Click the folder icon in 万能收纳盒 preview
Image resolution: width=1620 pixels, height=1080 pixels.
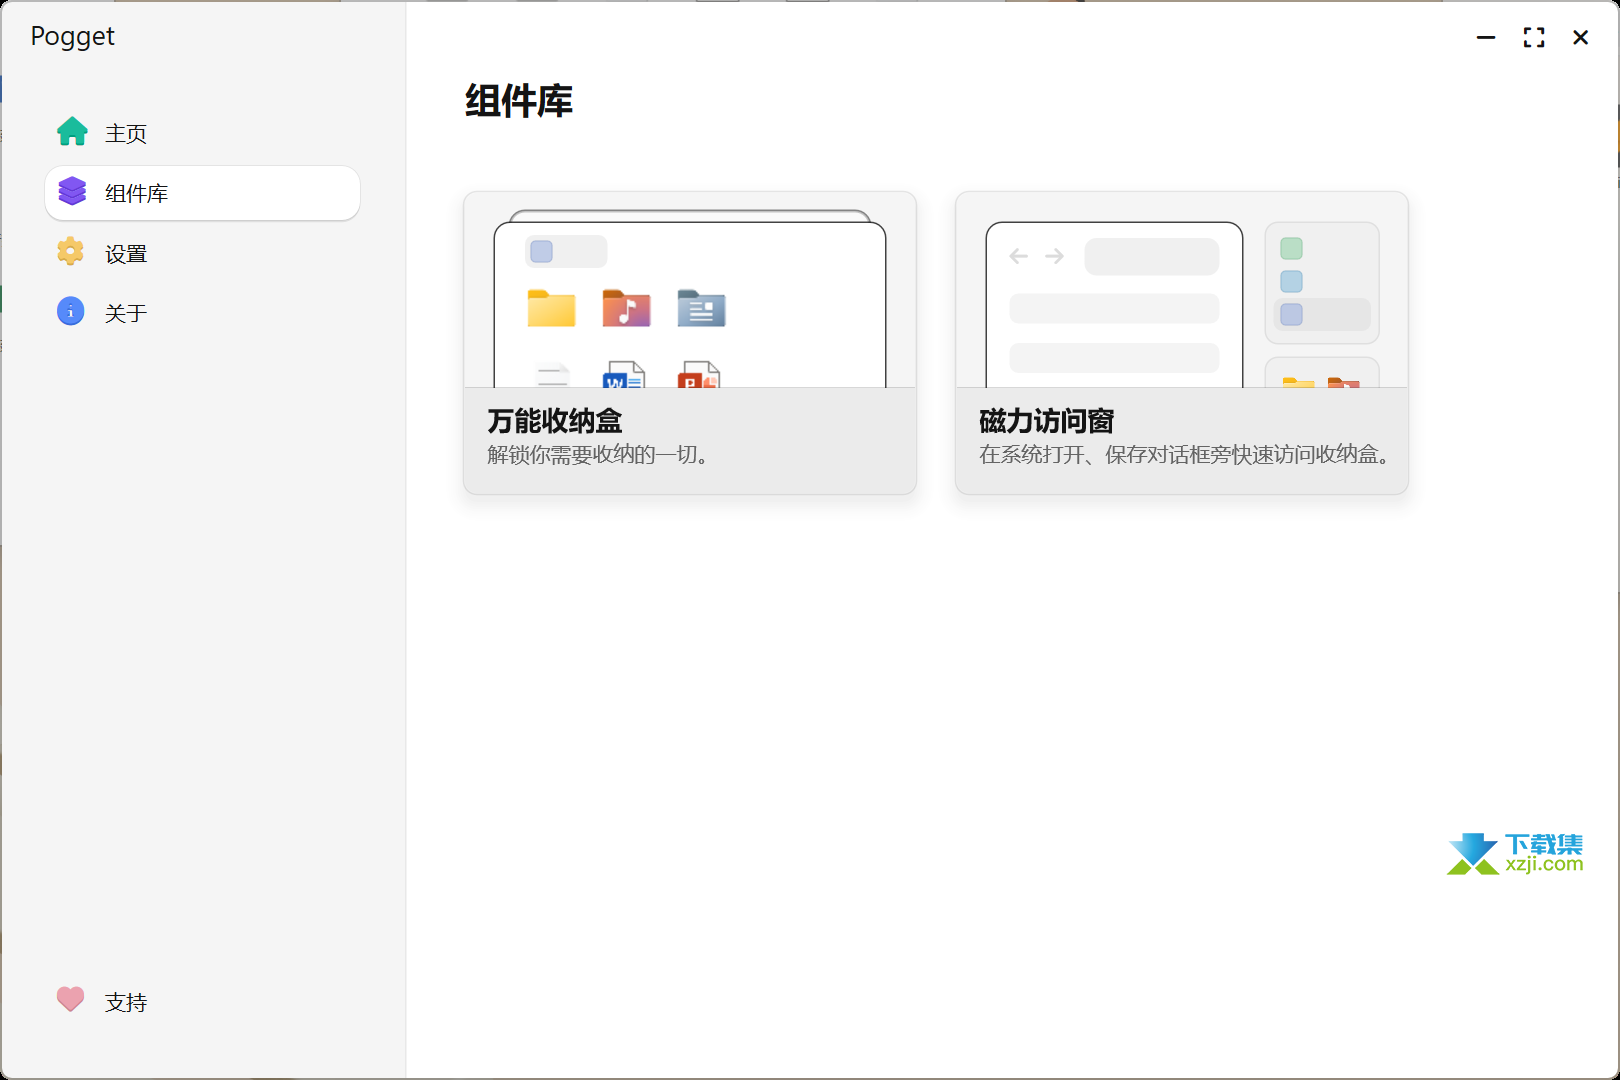pos(551,309)
